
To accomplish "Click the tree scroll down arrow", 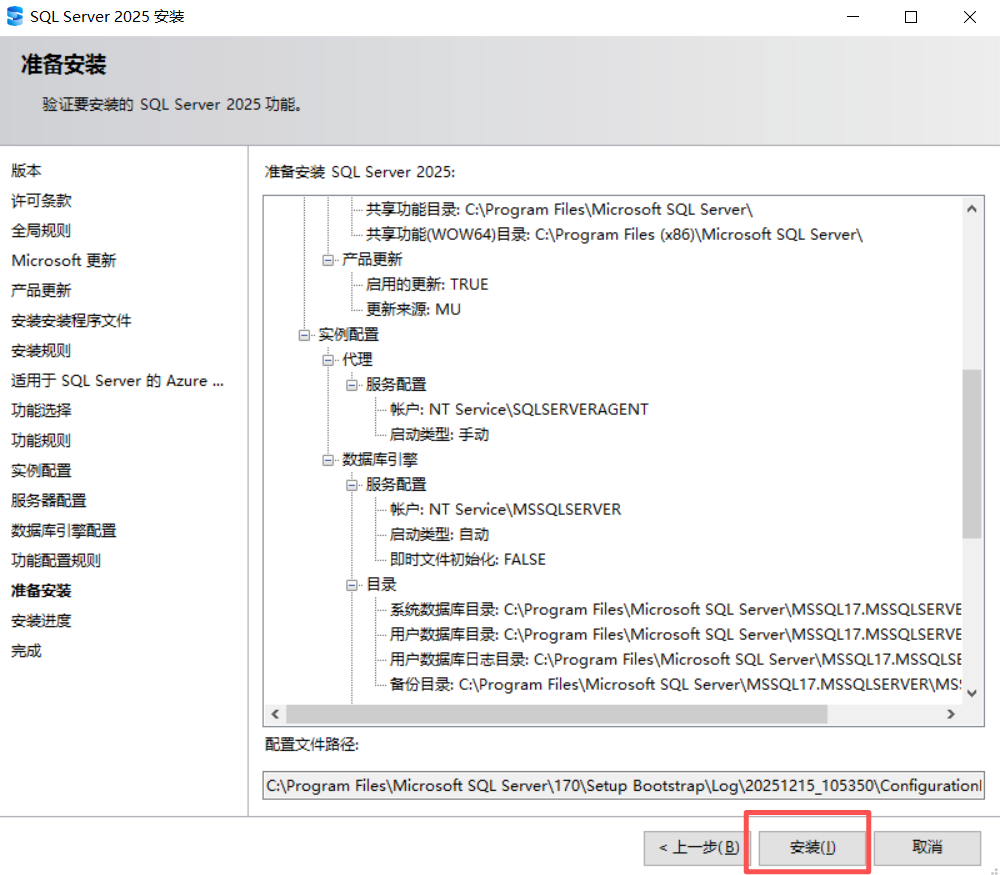I will pos(971,693).
